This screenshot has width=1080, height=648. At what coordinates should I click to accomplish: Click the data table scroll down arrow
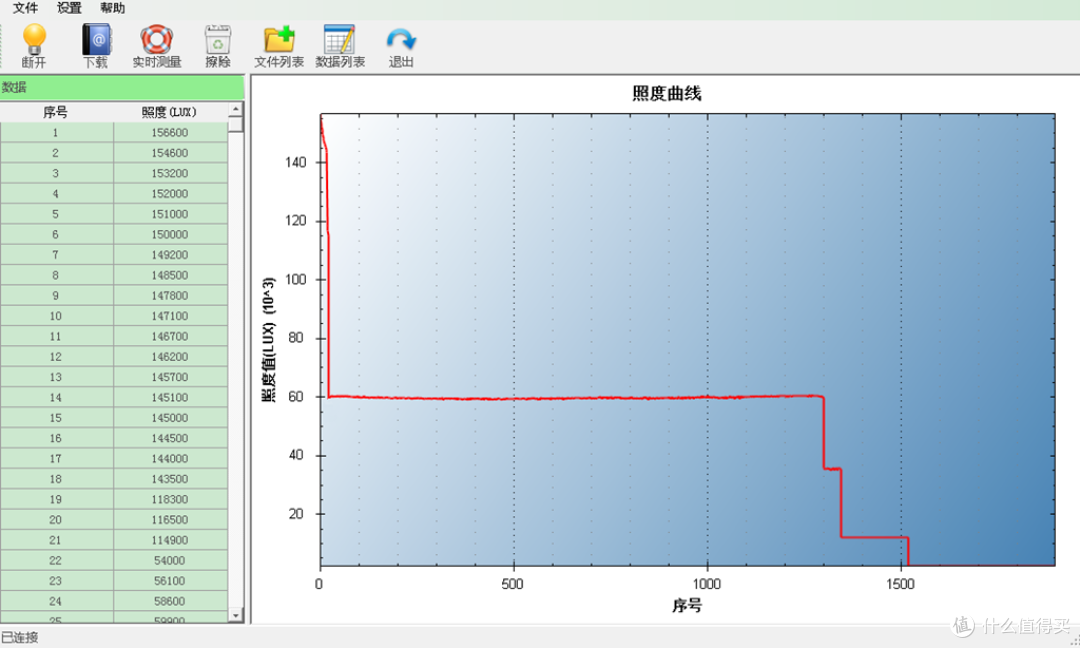236,615
